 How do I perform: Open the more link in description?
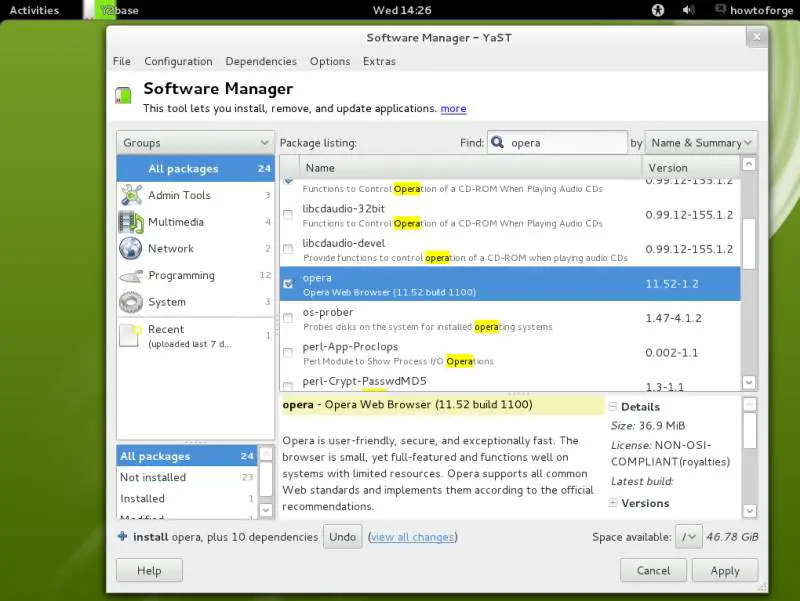point(453,109)
